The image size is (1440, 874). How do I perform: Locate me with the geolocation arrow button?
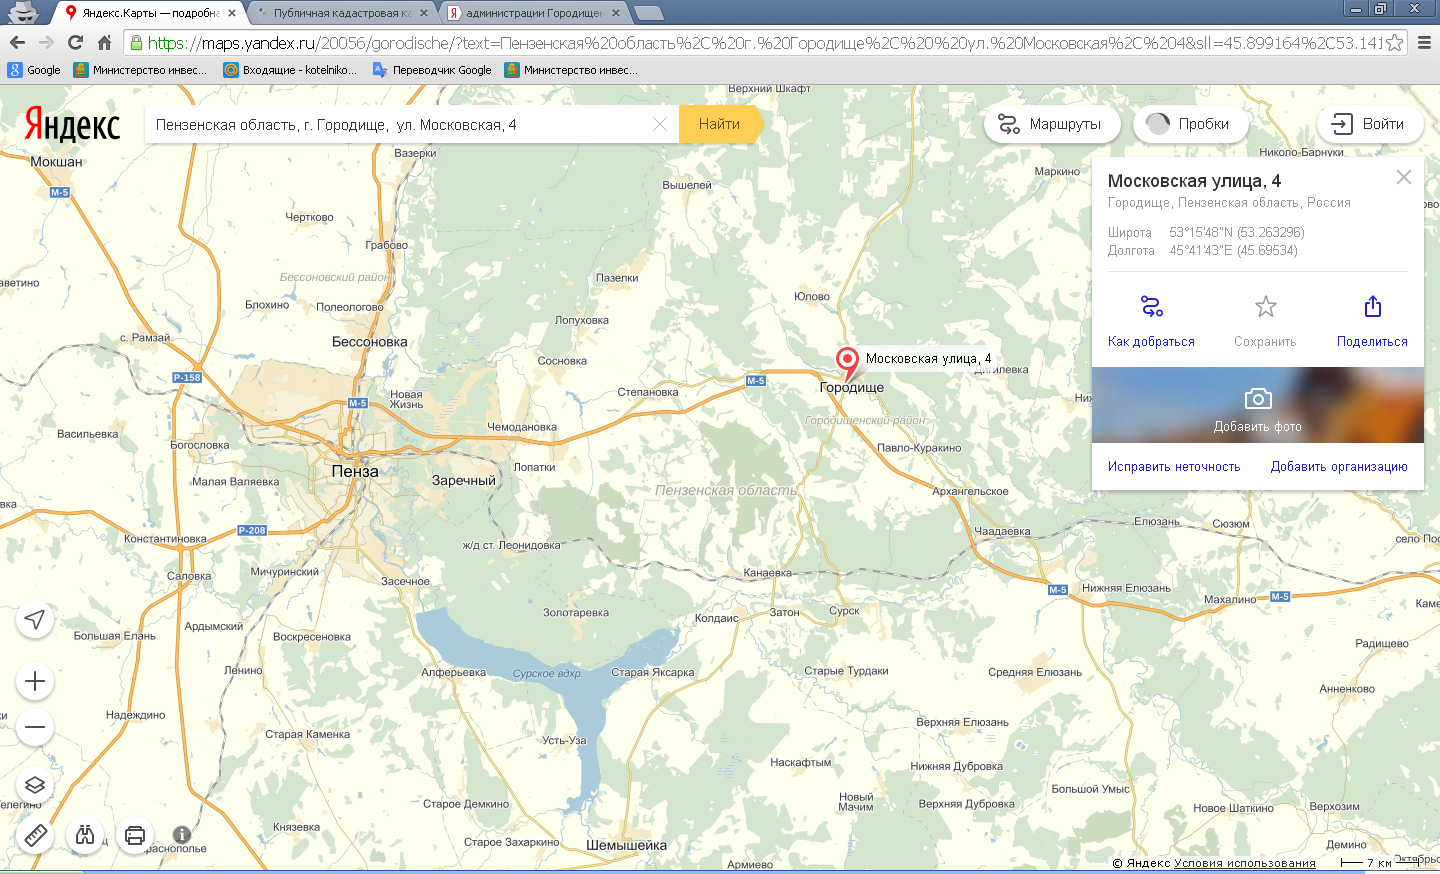pyautogui.click(x=35, y=620)
